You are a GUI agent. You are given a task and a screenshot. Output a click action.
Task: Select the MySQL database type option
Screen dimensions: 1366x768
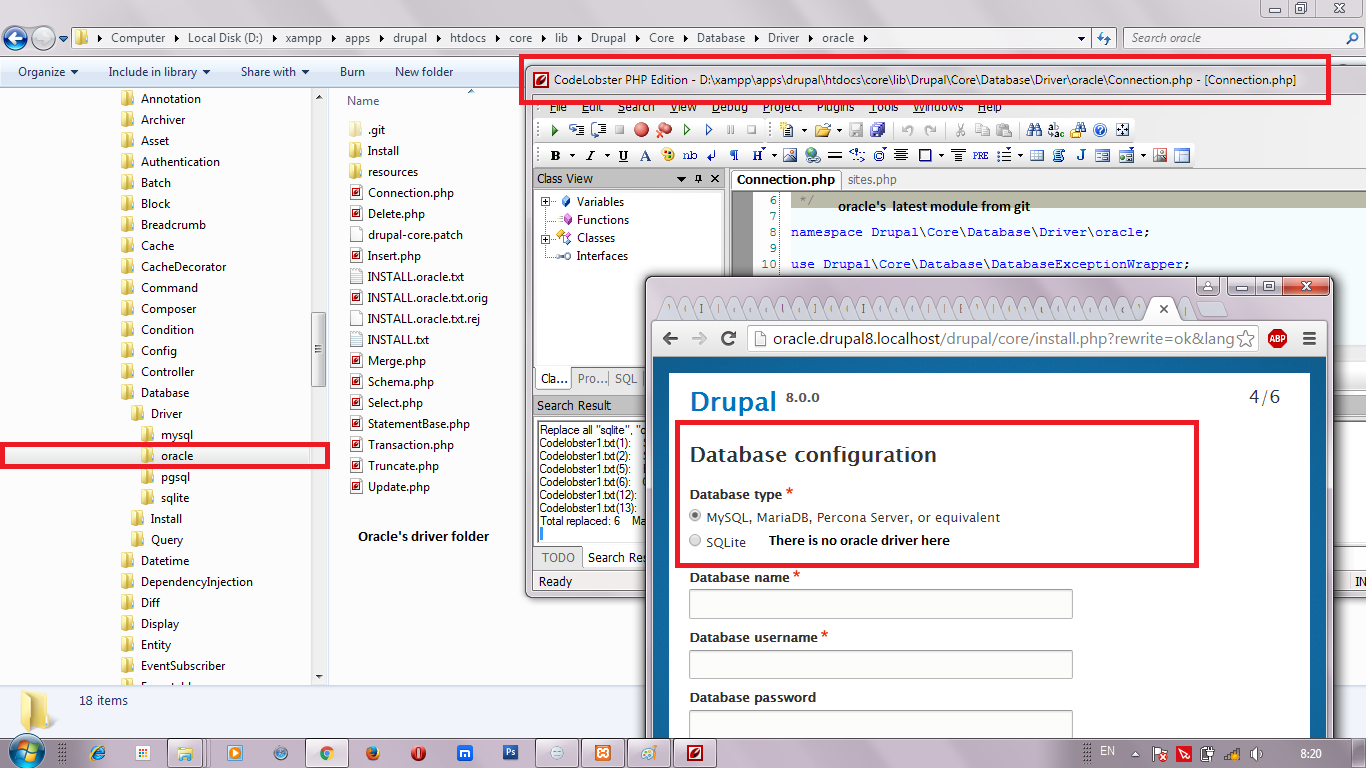coord(695,515)
